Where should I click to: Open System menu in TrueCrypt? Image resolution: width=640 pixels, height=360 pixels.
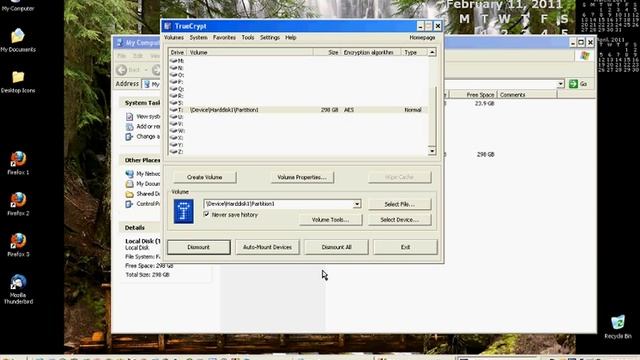pyautogui.click(x=198, y=38)
